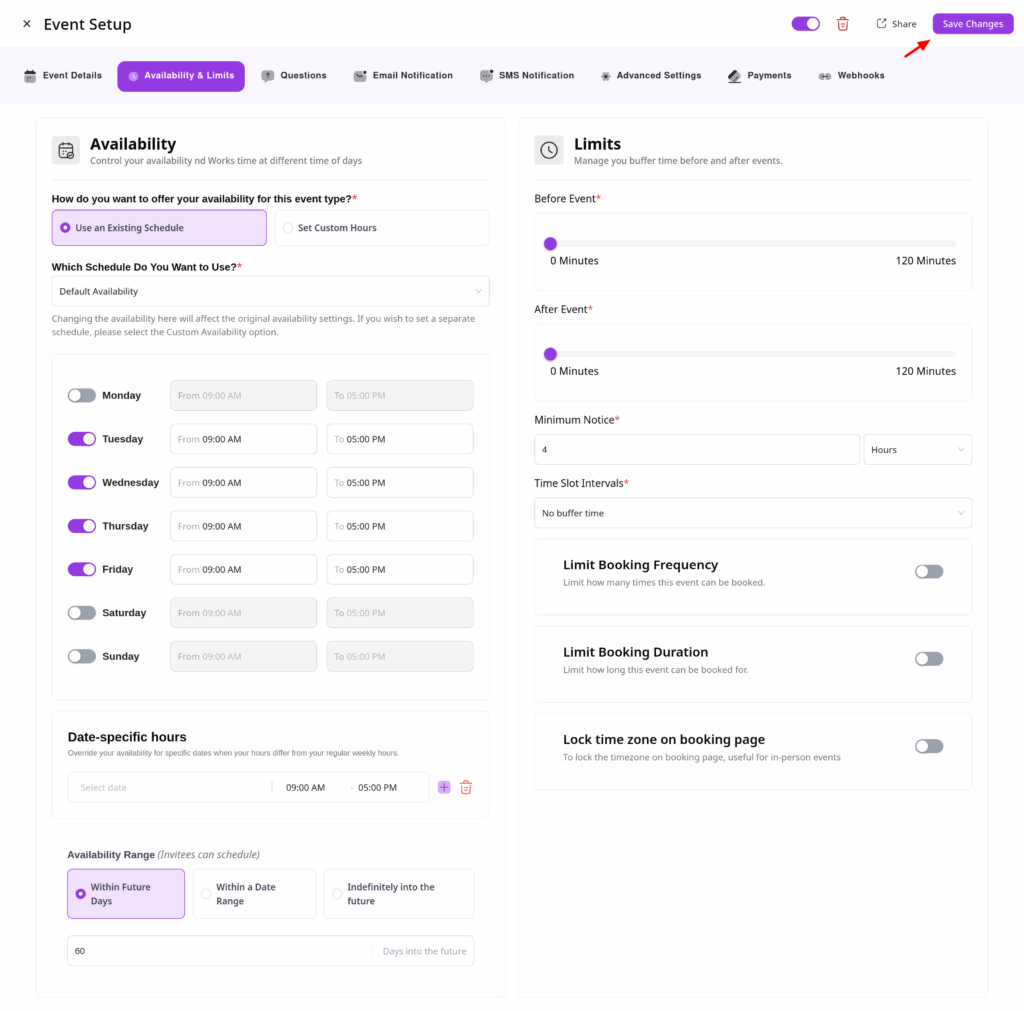Click the Availability calendar icon
Screen dimensions: 1024x1011
pyautogui.click(x=66, y=150)
